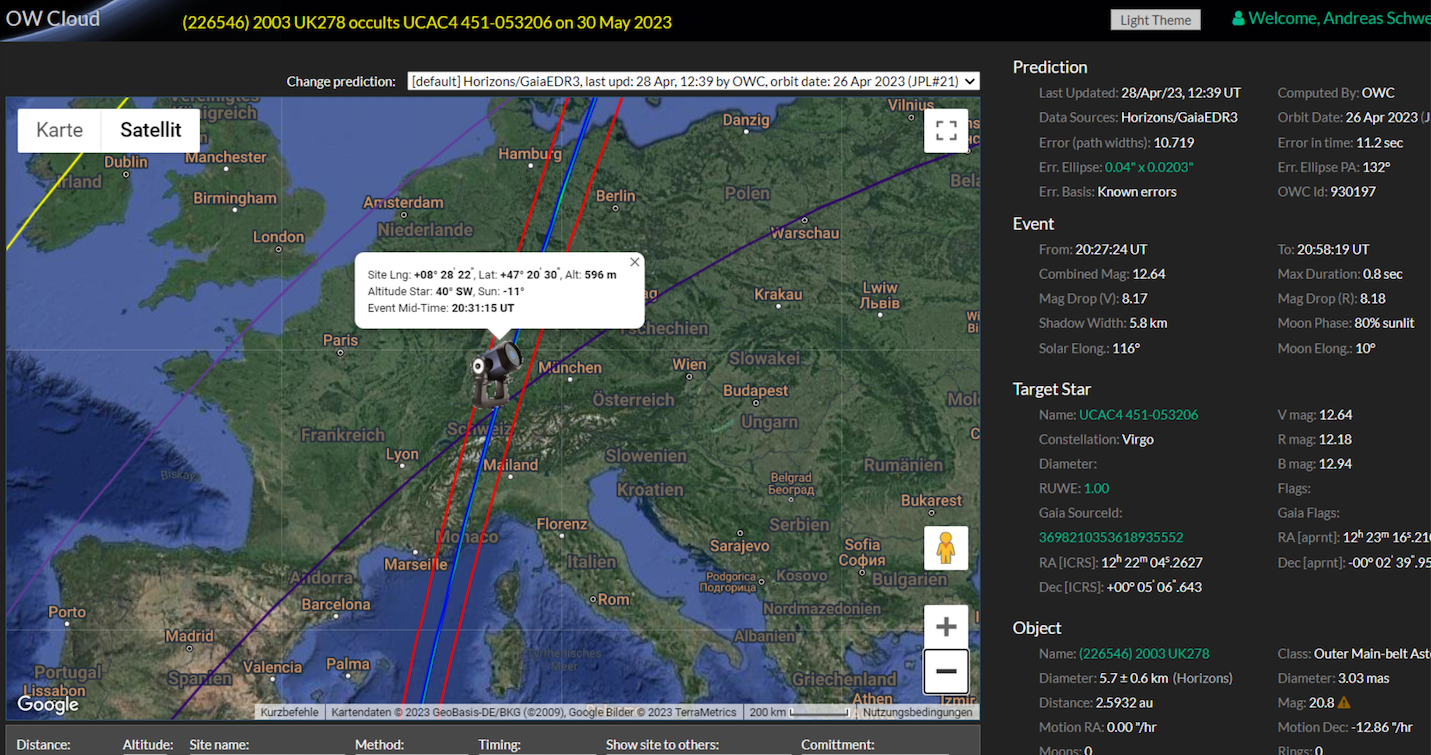Open Kurzbefehle keyboard shortcuts
This screenshot has width=1431, height=755.
[289, 712]
